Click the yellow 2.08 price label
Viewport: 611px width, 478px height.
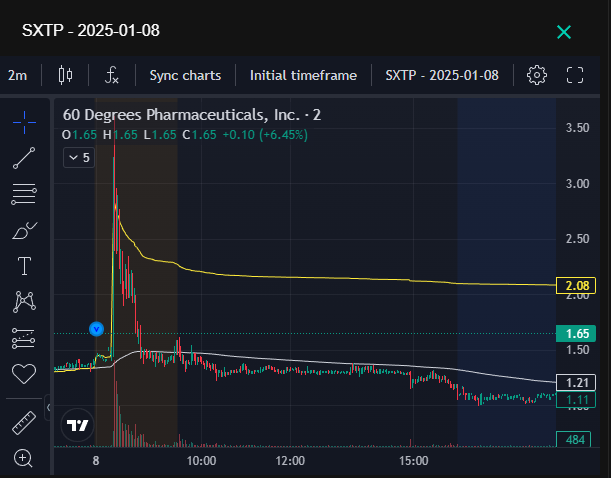click(576, 286)
